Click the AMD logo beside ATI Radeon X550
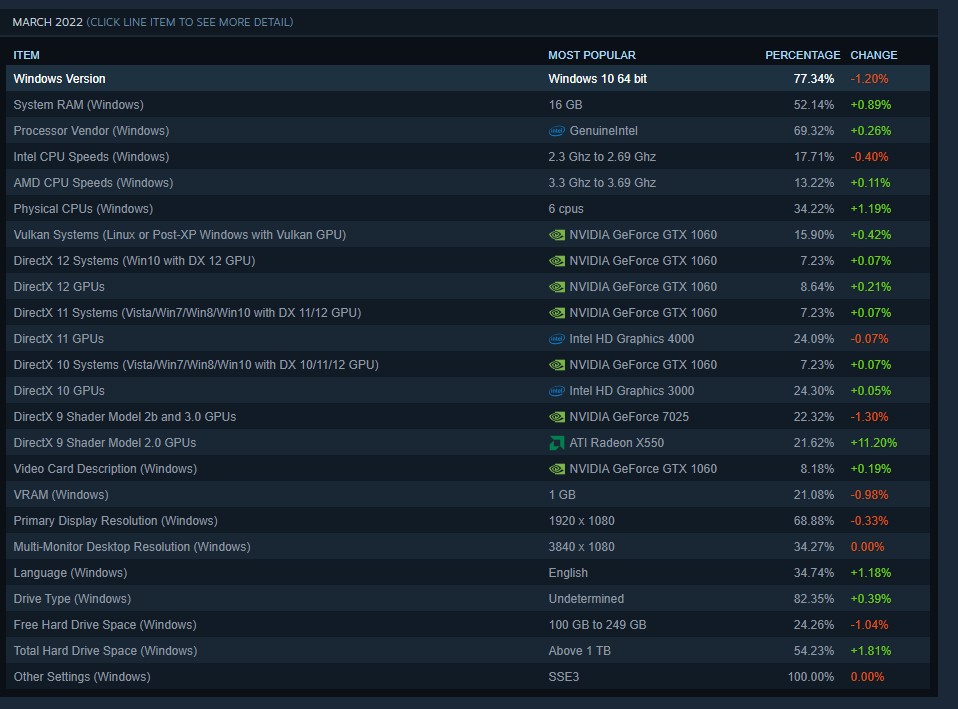The height and width of the screenshot is (709, 958). pyautogui.click(x=557, y=443)
